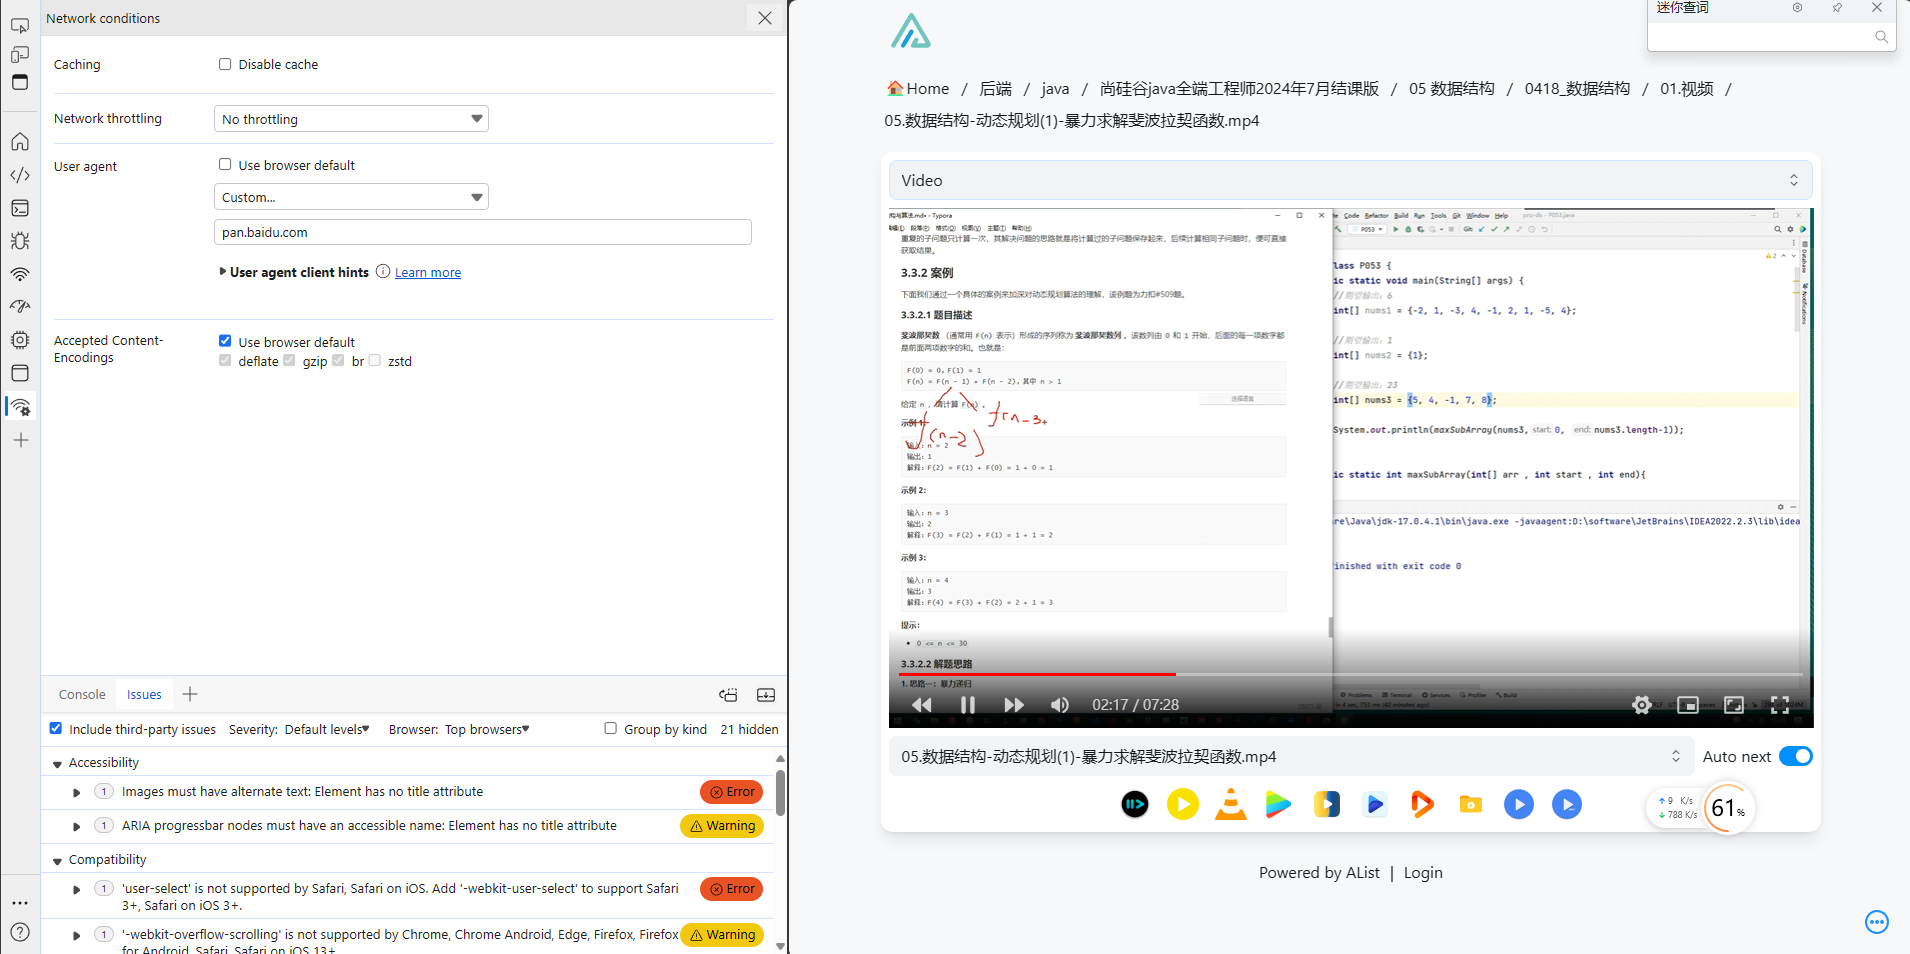Open the Sources bug icon in the DevTools sidebar
Screen dimensions: 1910x954
20,241
